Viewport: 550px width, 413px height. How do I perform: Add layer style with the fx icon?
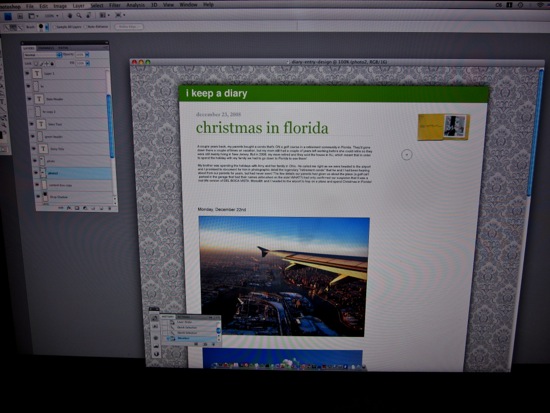[x=69, y=208]
